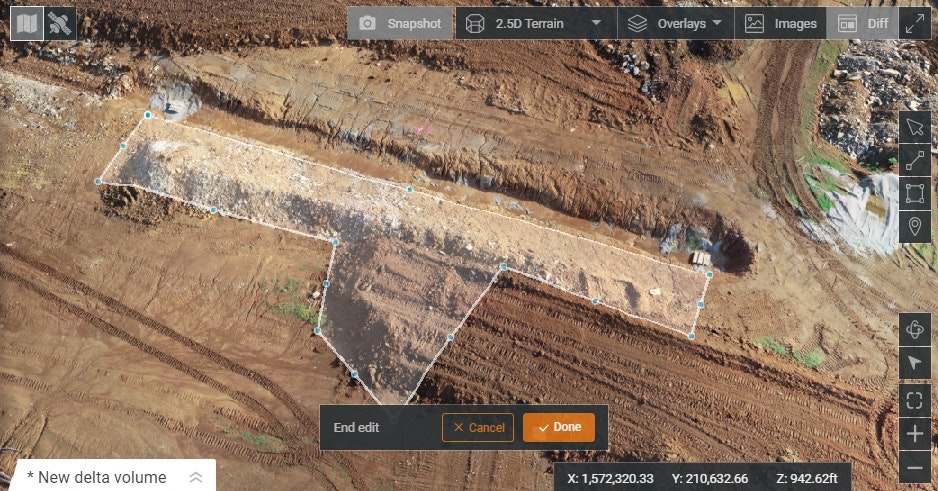Click the north compass arrow button
The height and width of the screenshot is (491, 938).
[914, 362]
